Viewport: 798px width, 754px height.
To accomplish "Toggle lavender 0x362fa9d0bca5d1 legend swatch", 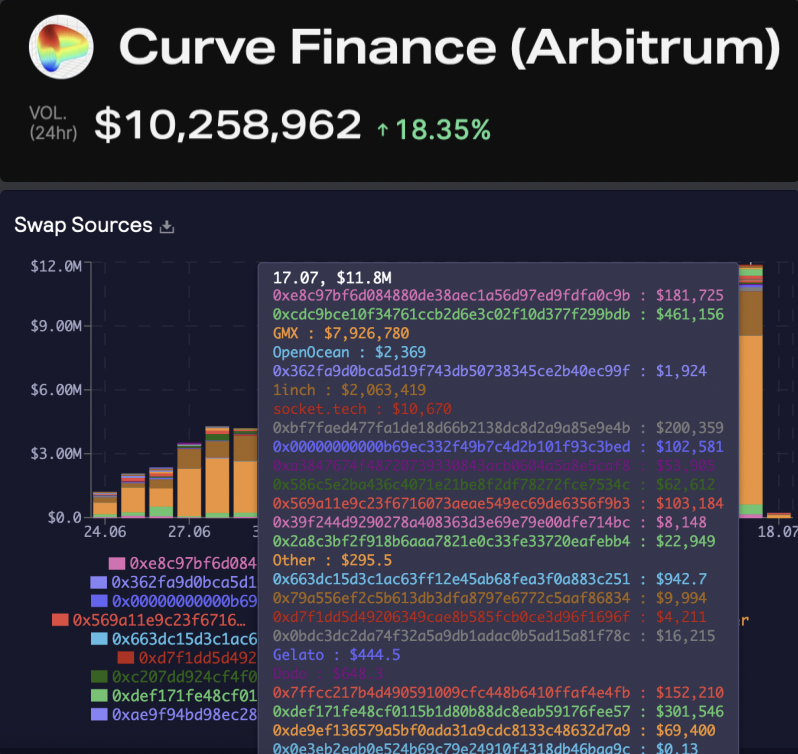I will point(98,582).
